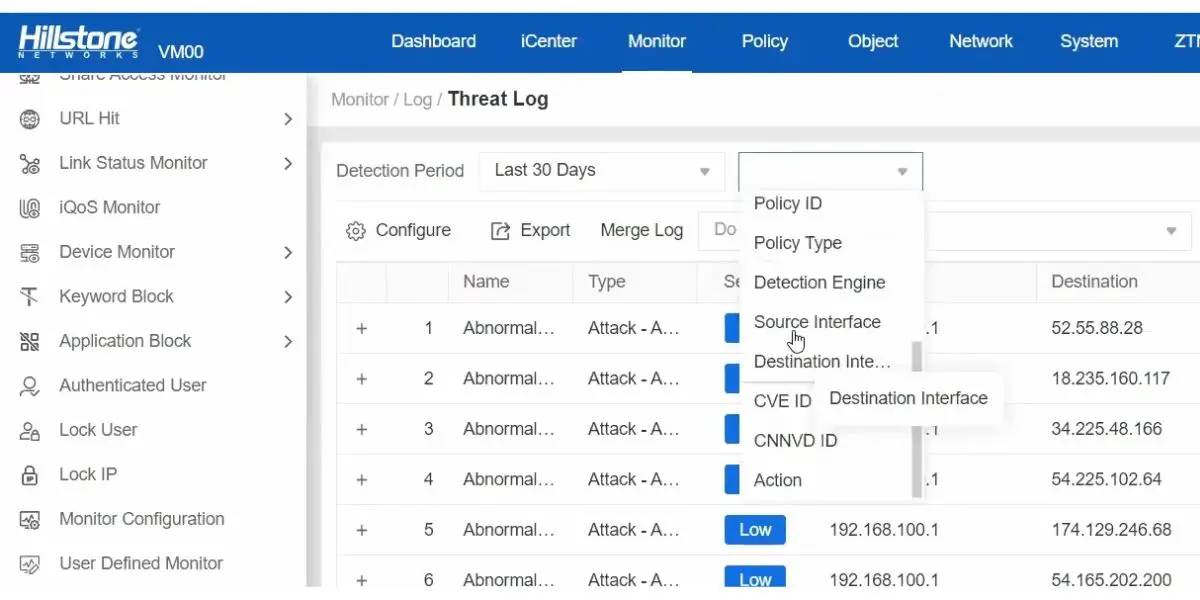Click the Application Block icon
The height and width of the screenshot is (600, 1200).
tap(30, 341)
